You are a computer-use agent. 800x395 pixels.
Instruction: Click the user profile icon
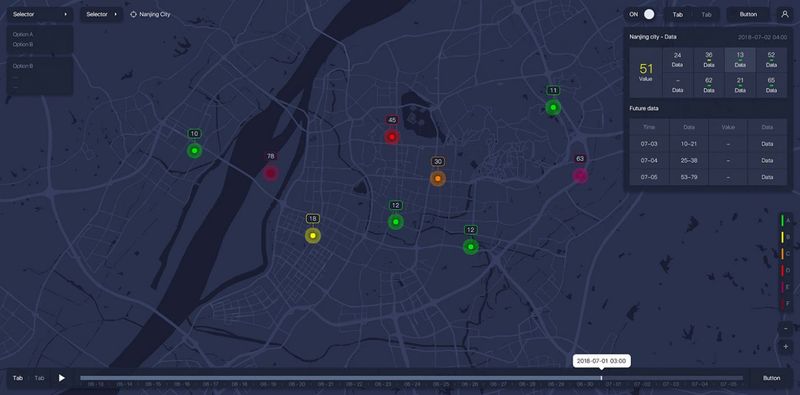785,14
